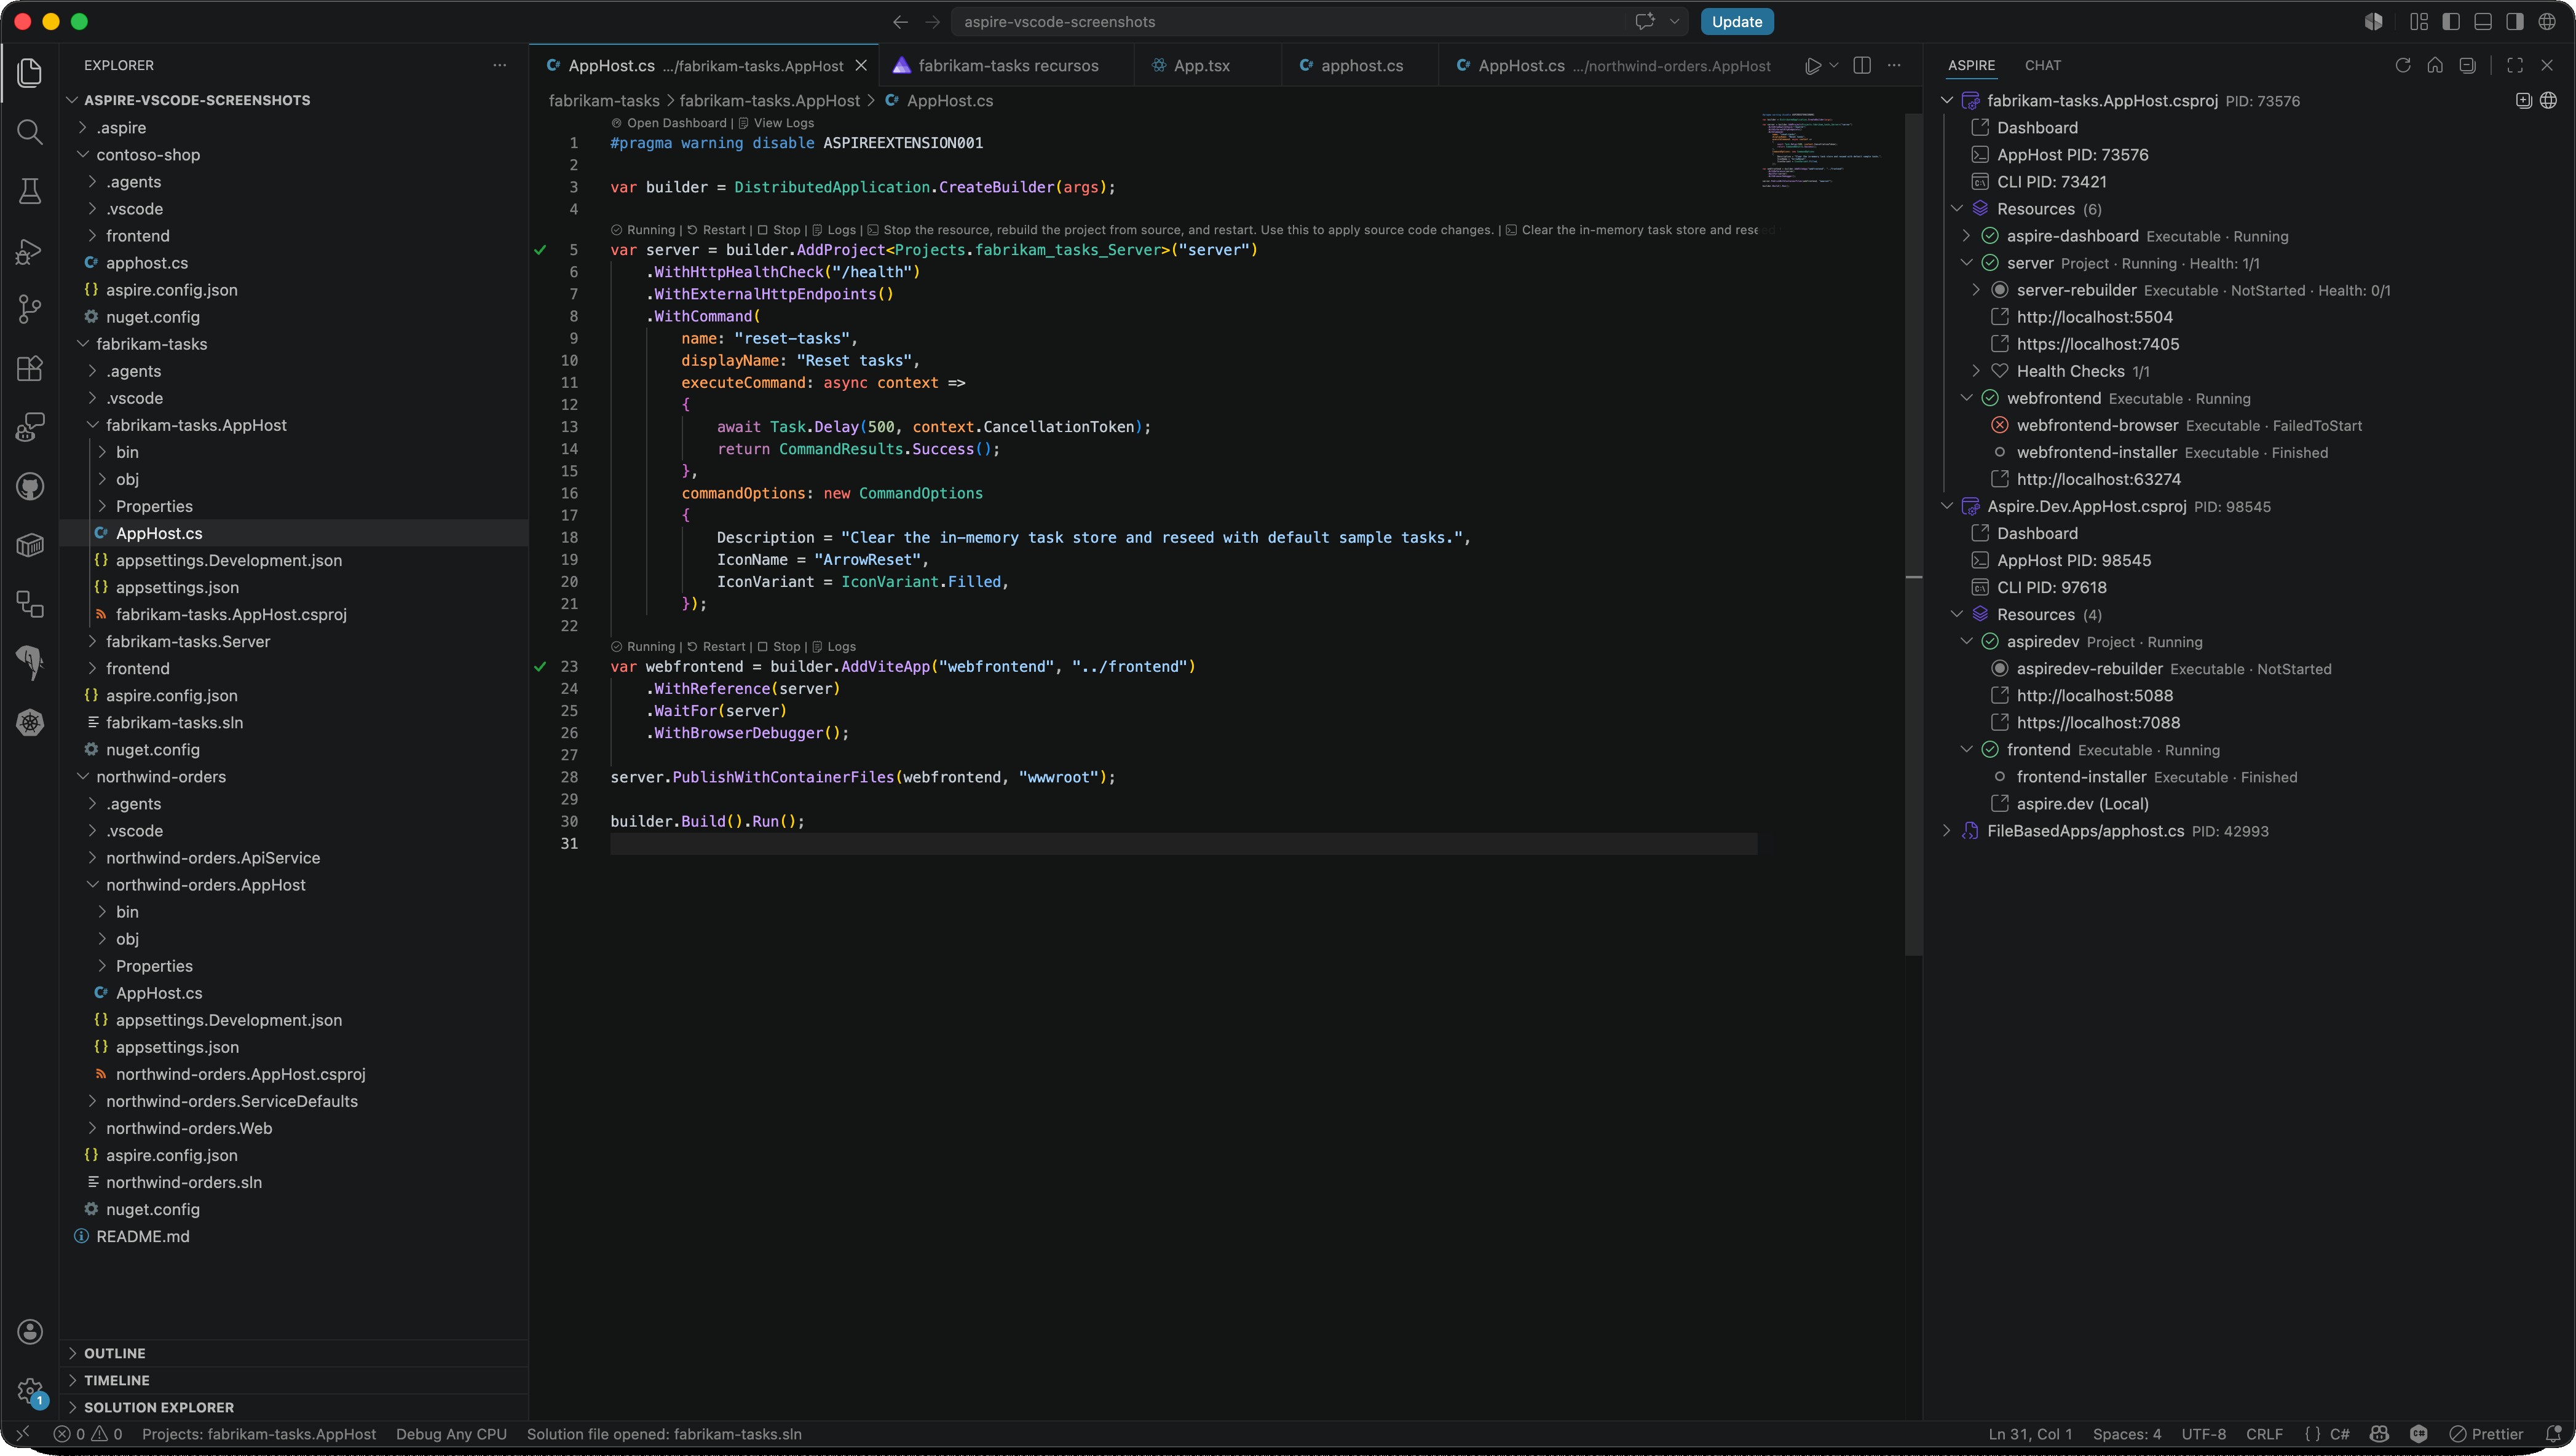Click errors and warnings count in status bar
Viewport: 2576px width, 1456px height.
[88, 1434]
